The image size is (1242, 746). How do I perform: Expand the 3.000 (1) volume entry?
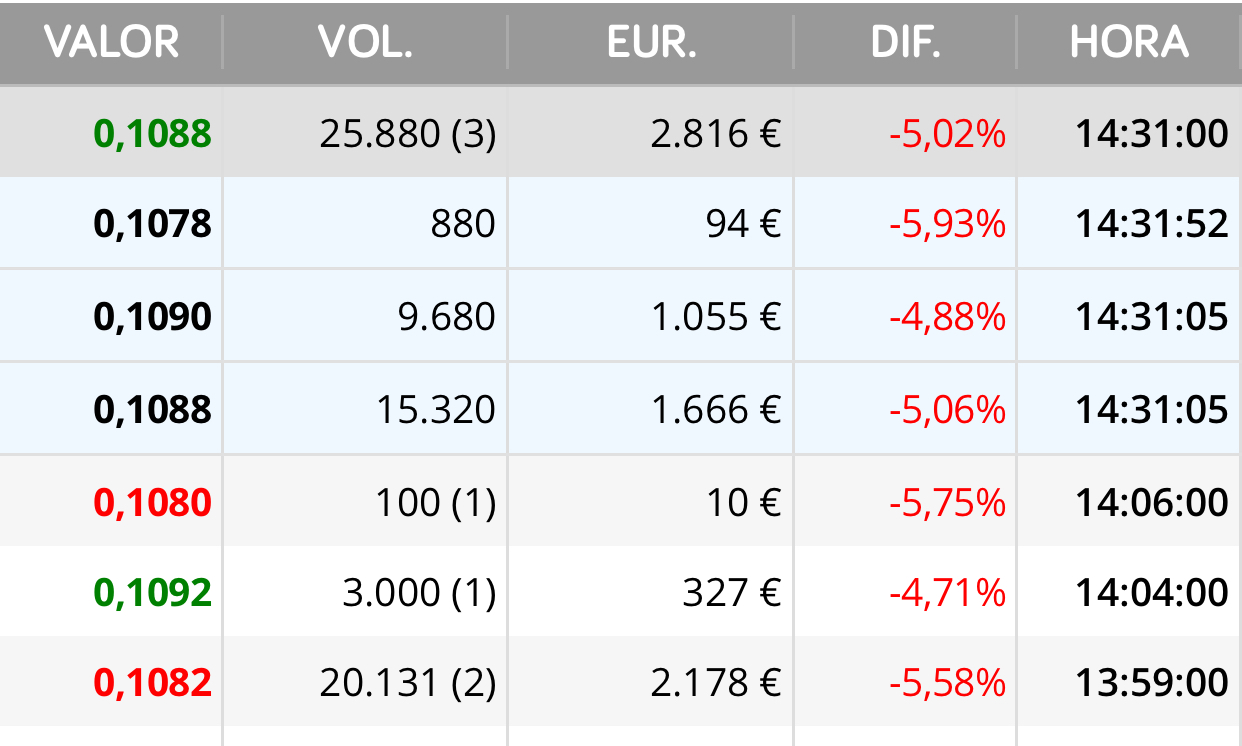419,593
